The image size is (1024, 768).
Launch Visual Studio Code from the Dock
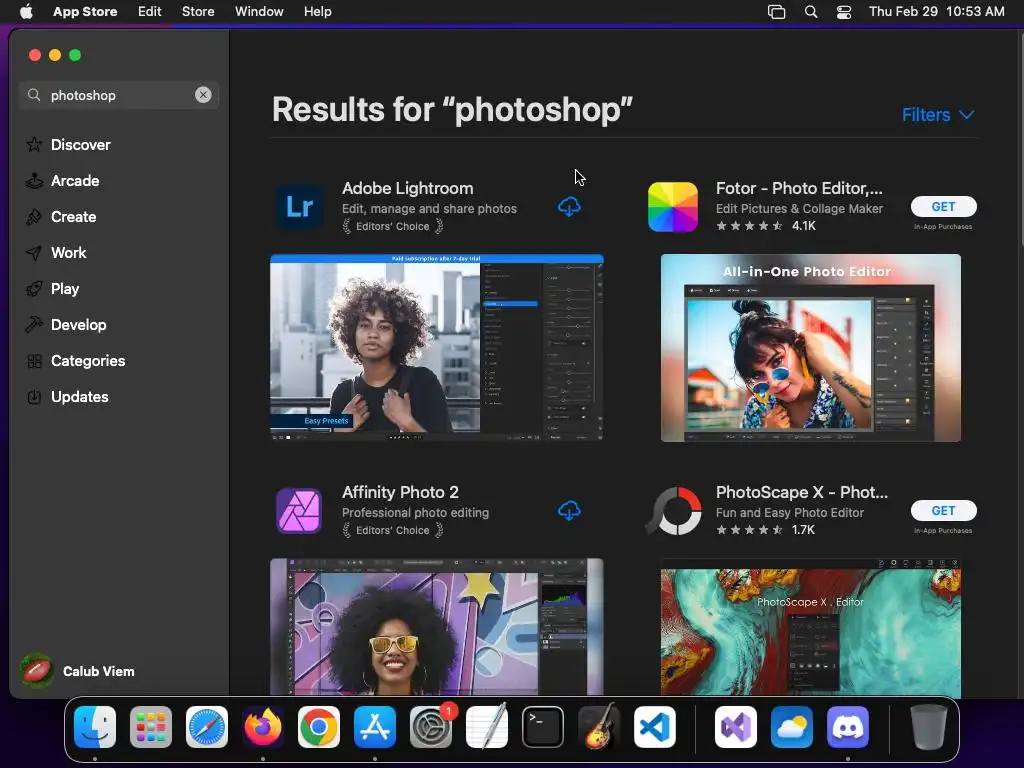click(x=655, y=727)
